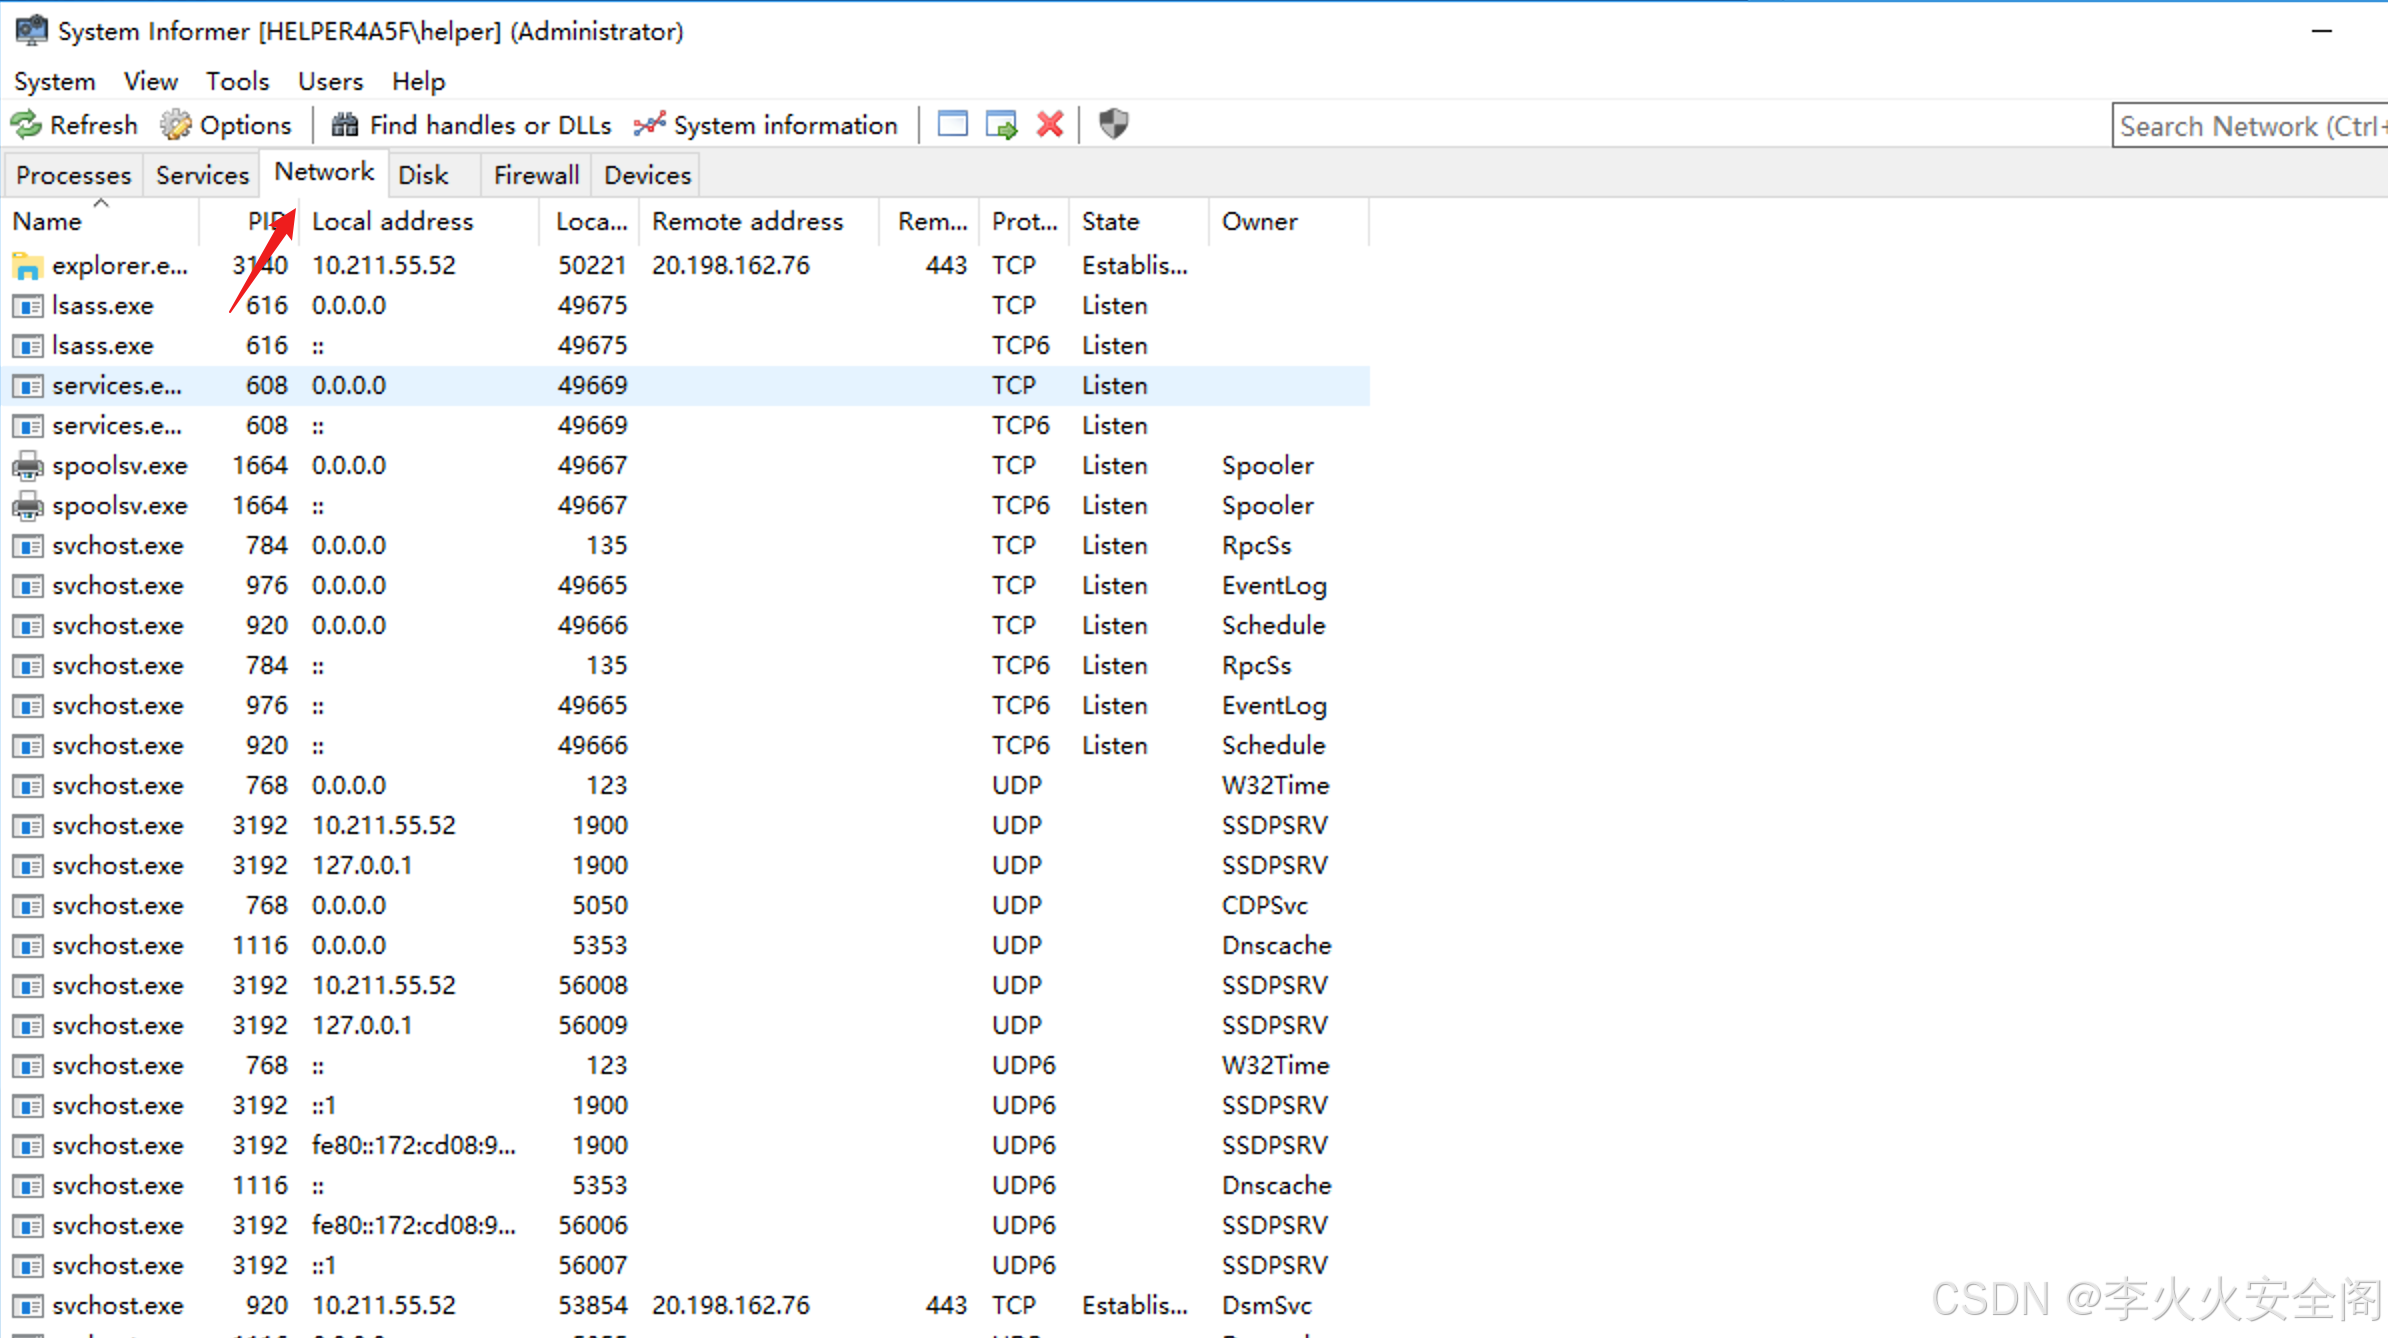Screen dimensions: 2388x1338
Task: Click red X kill window icon
Action: (x=1049, y=124)
